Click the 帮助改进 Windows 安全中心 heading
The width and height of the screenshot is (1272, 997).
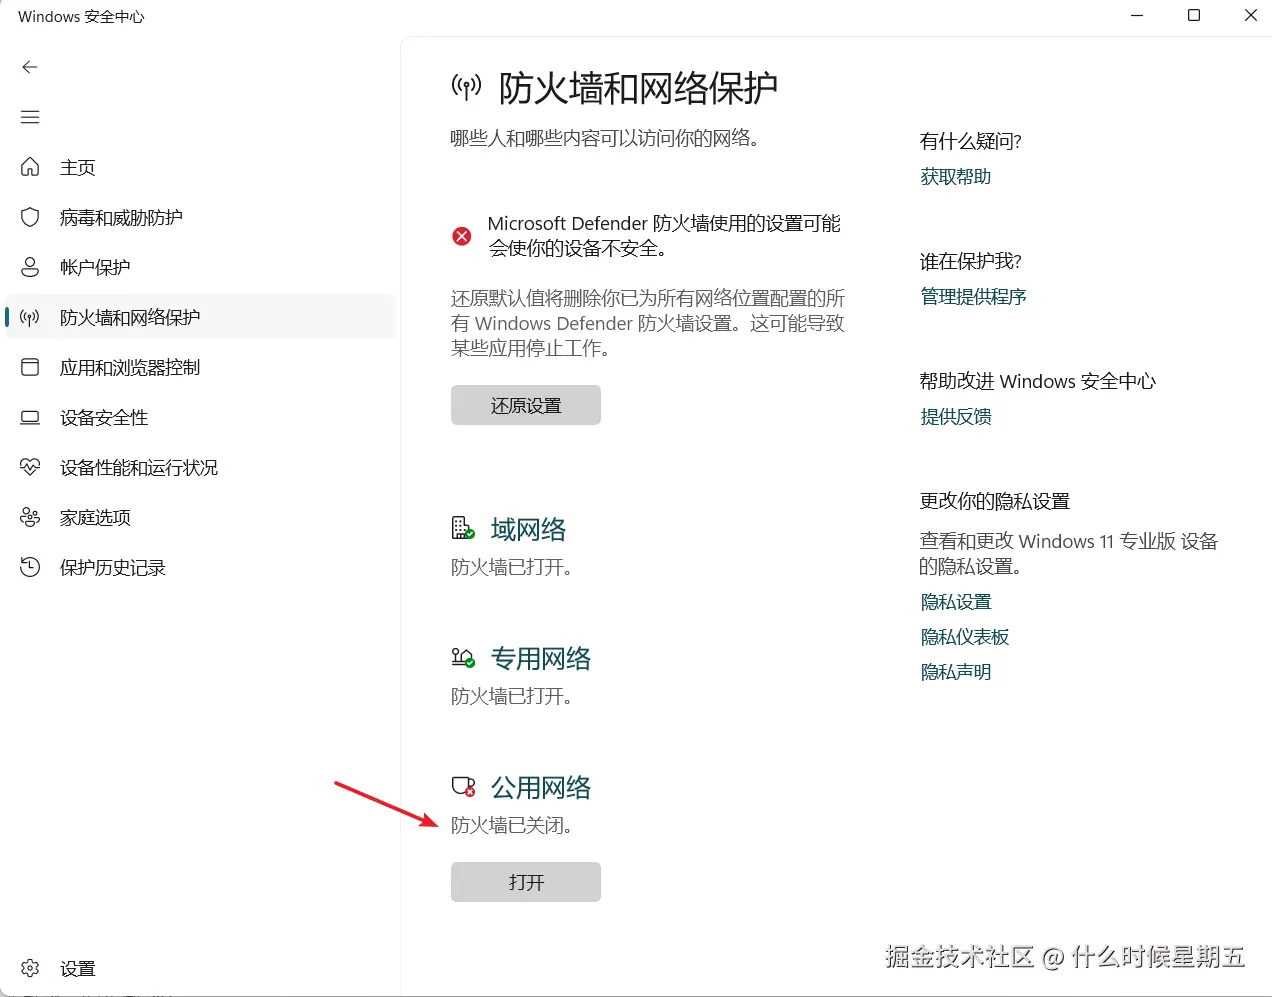click(1038, 381)
